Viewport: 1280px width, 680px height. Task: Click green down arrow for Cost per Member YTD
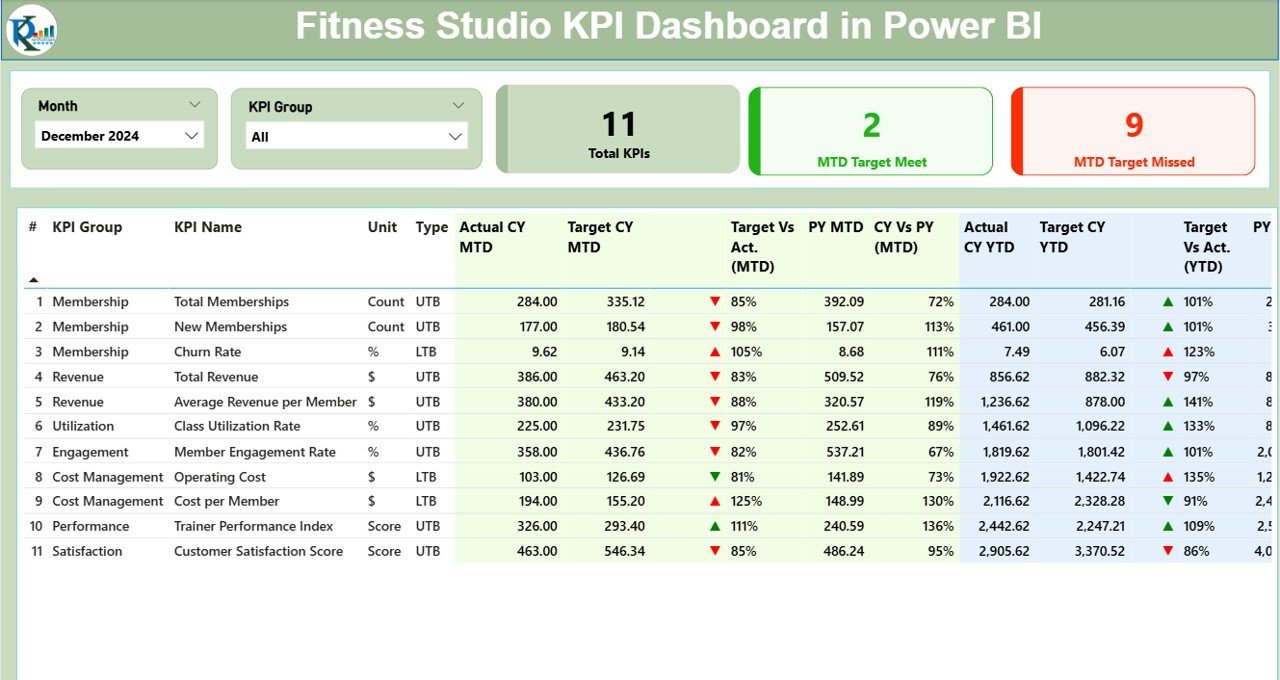point(1168,501)
